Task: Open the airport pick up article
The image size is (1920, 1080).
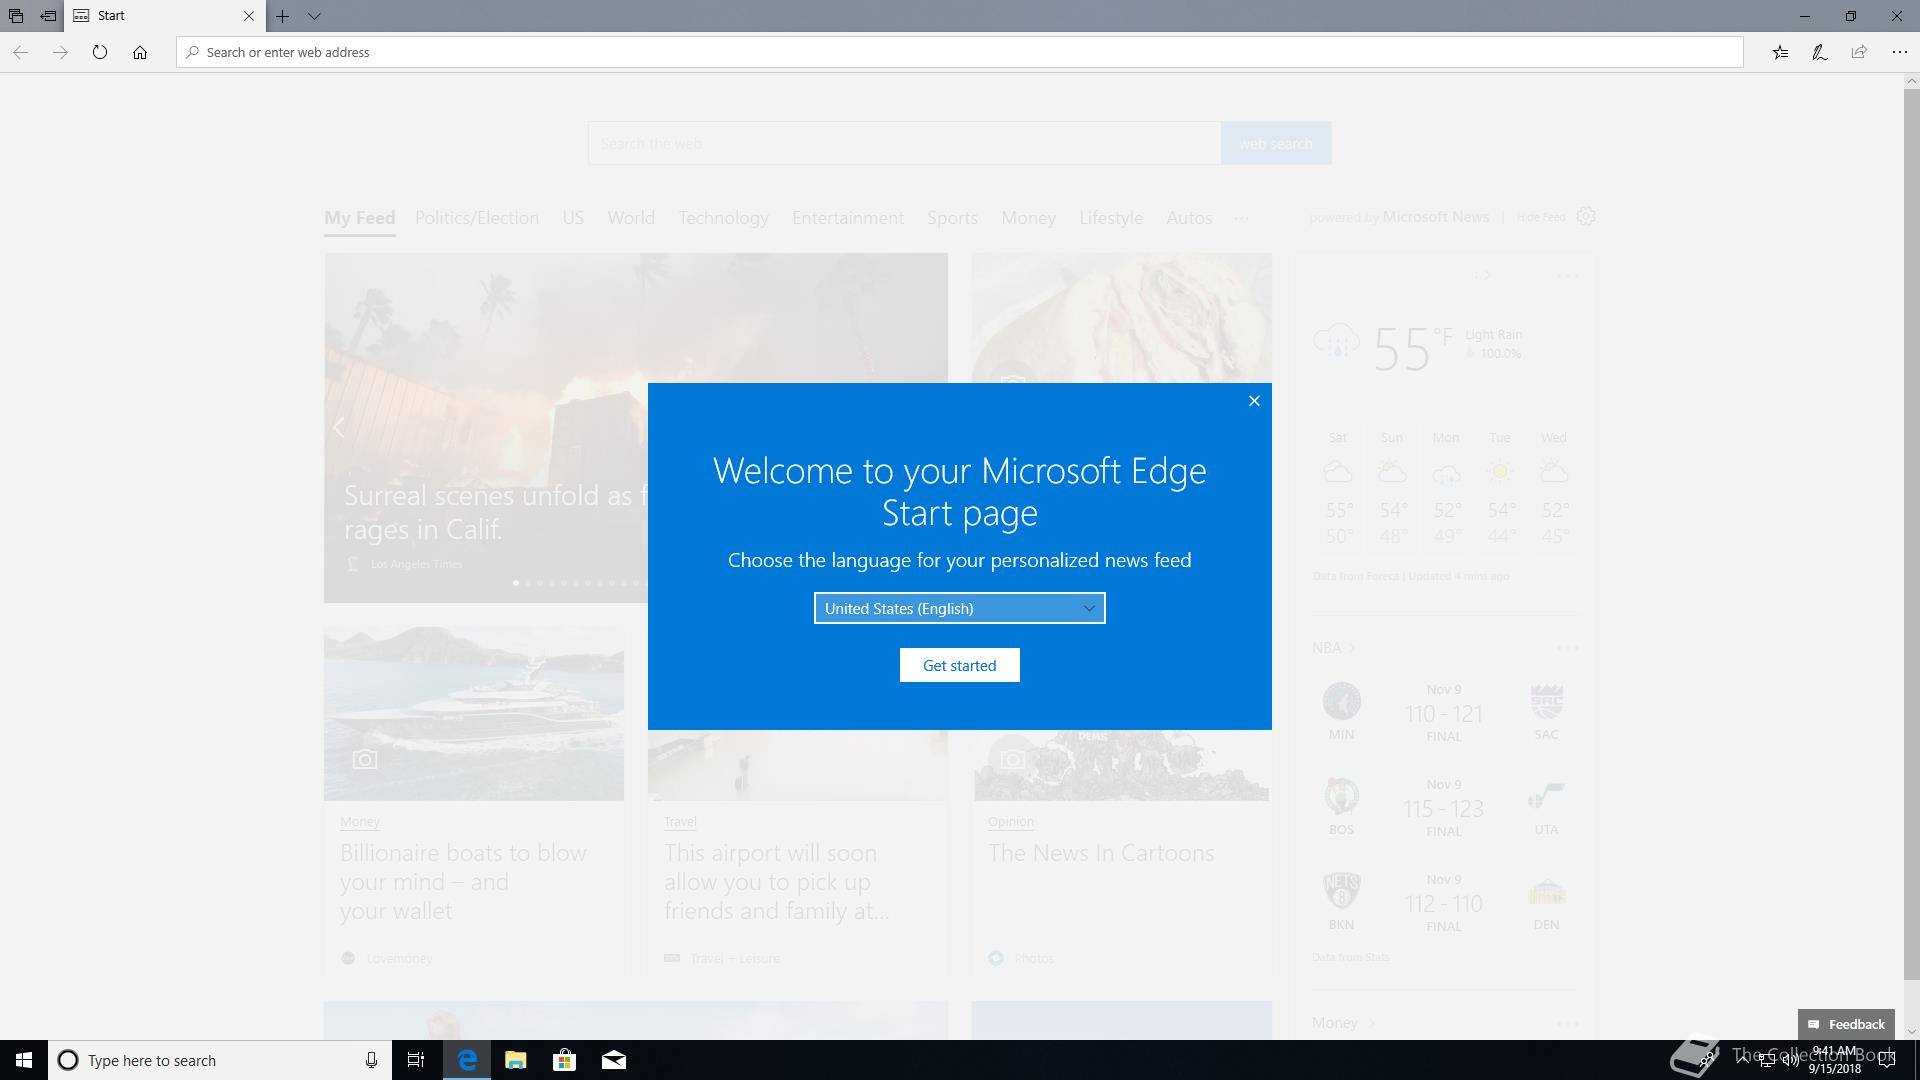Action: coord(776,882)
